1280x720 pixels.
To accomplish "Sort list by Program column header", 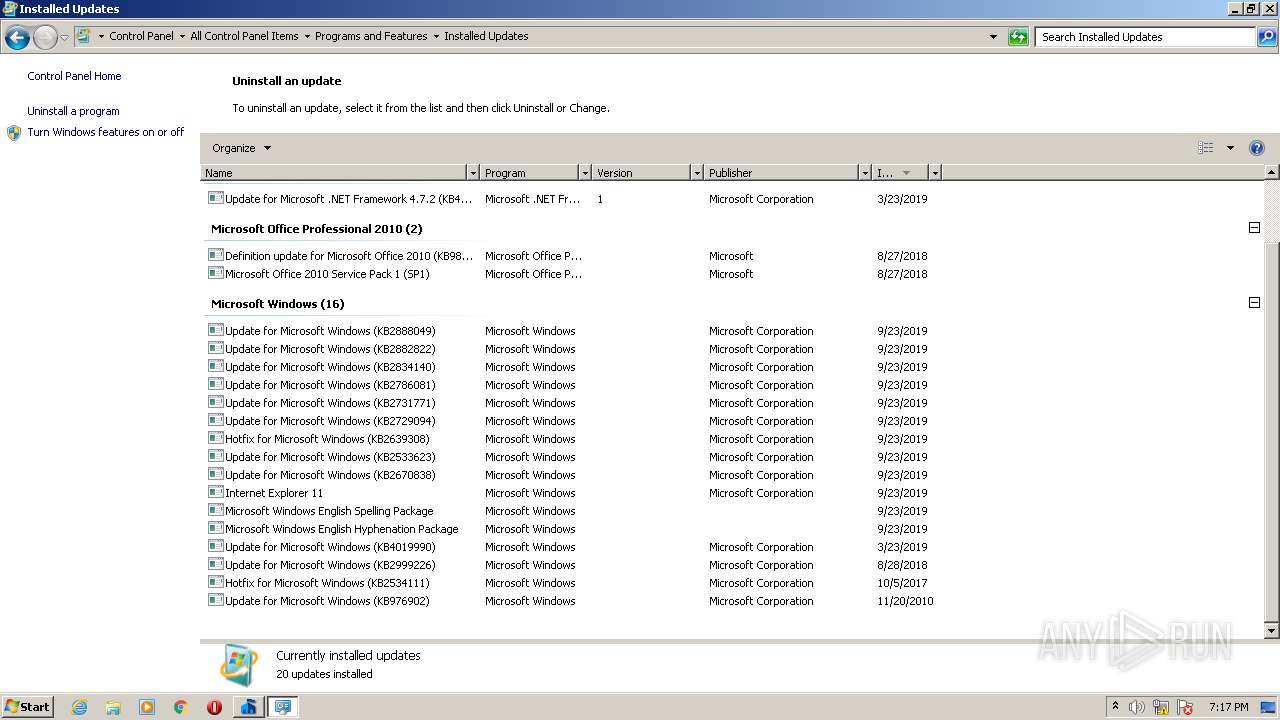I will 529,173.
